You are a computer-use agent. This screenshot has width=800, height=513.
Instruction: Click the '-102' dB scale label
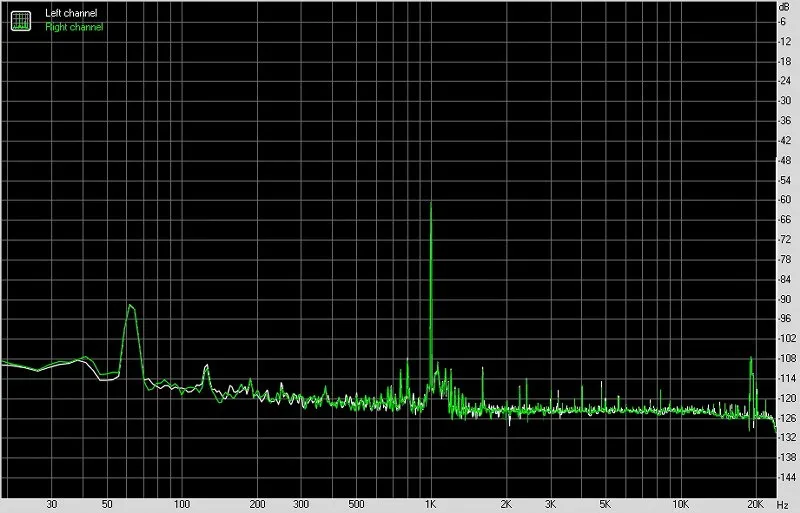point(786,338)
